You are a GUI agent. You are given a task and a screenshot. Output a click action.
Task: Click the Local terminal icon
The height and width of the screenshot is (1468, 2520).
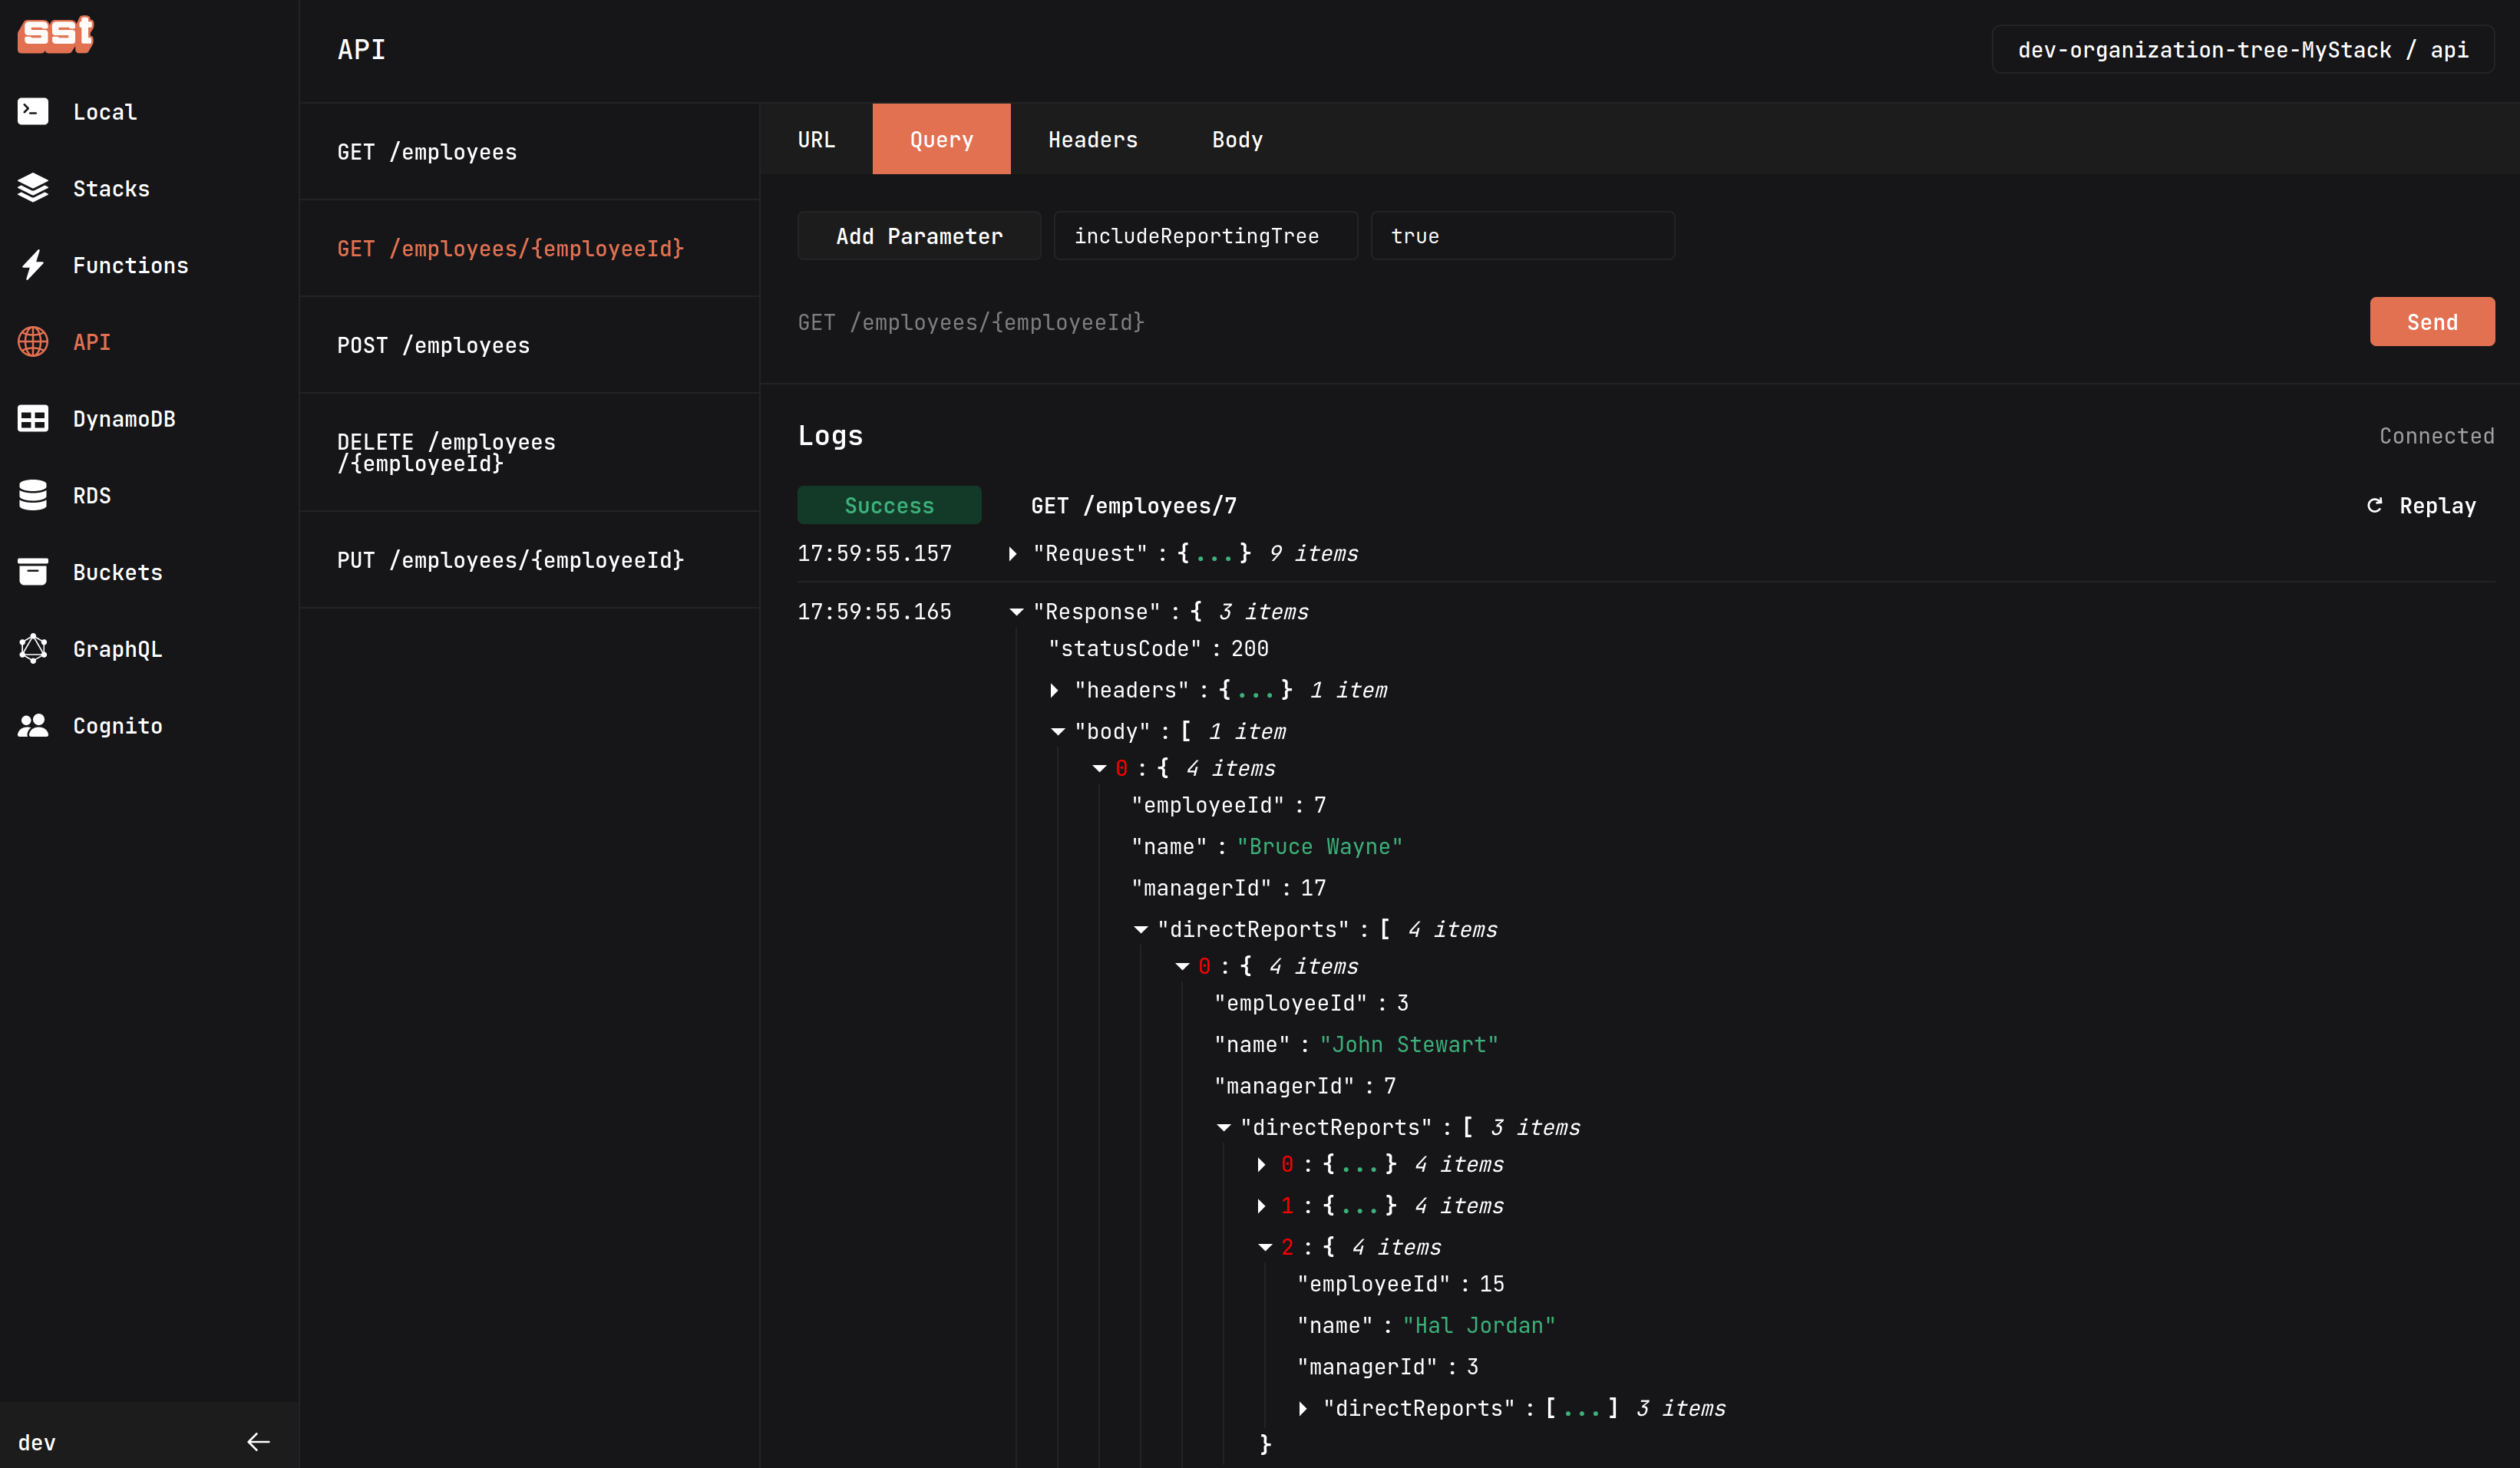click(x=33, y=111)
